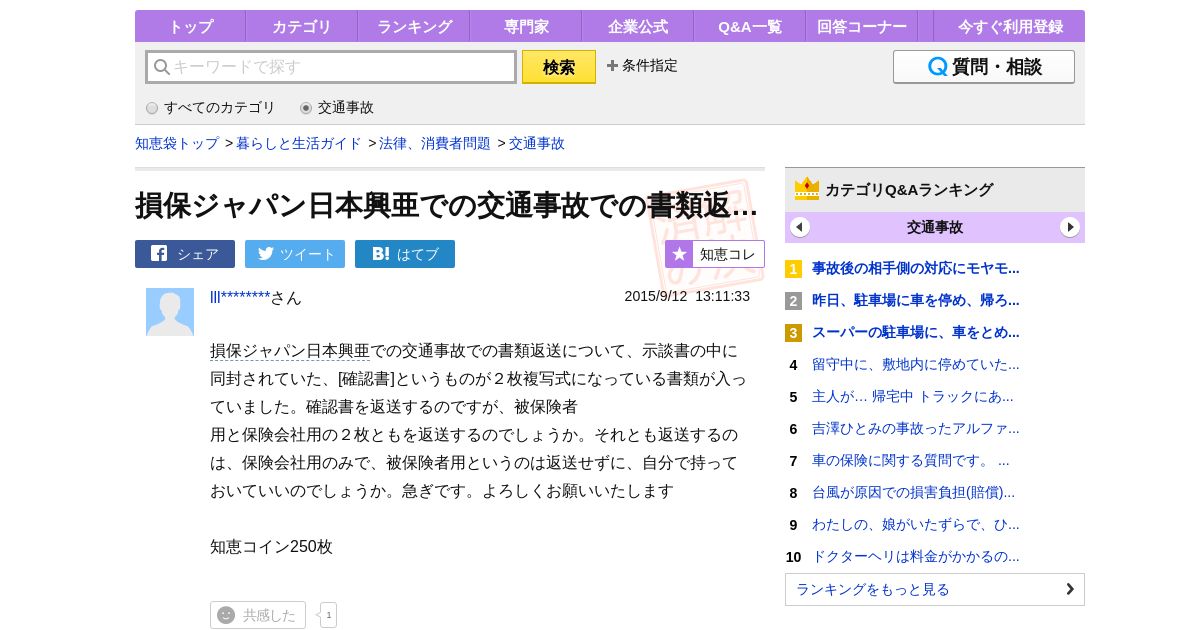
Task: Click the 質問・相談 button
Action: coord(984,67)
